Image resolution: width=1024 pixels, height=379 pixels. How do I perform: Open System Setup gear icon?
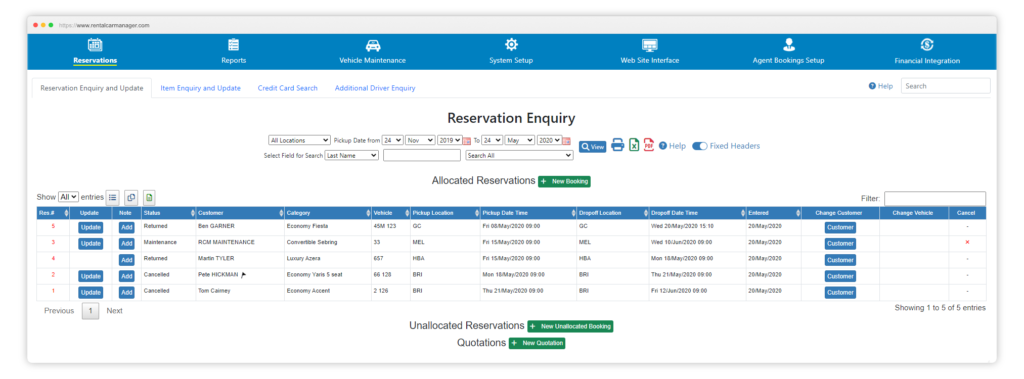pos(511,44)
